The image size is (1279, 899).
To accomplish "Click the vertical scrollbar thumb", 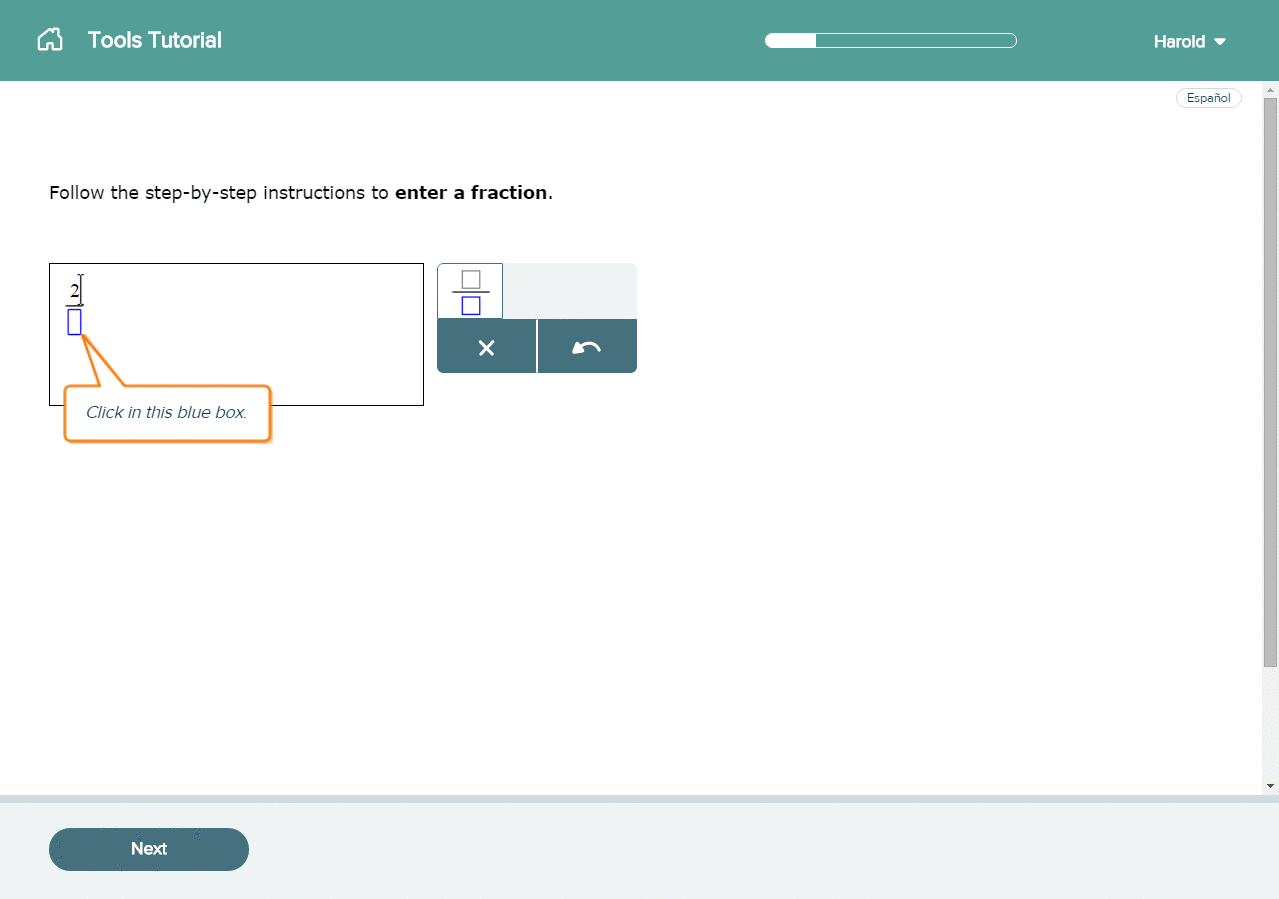I will pyautogui.click(x=1270, y=380).
